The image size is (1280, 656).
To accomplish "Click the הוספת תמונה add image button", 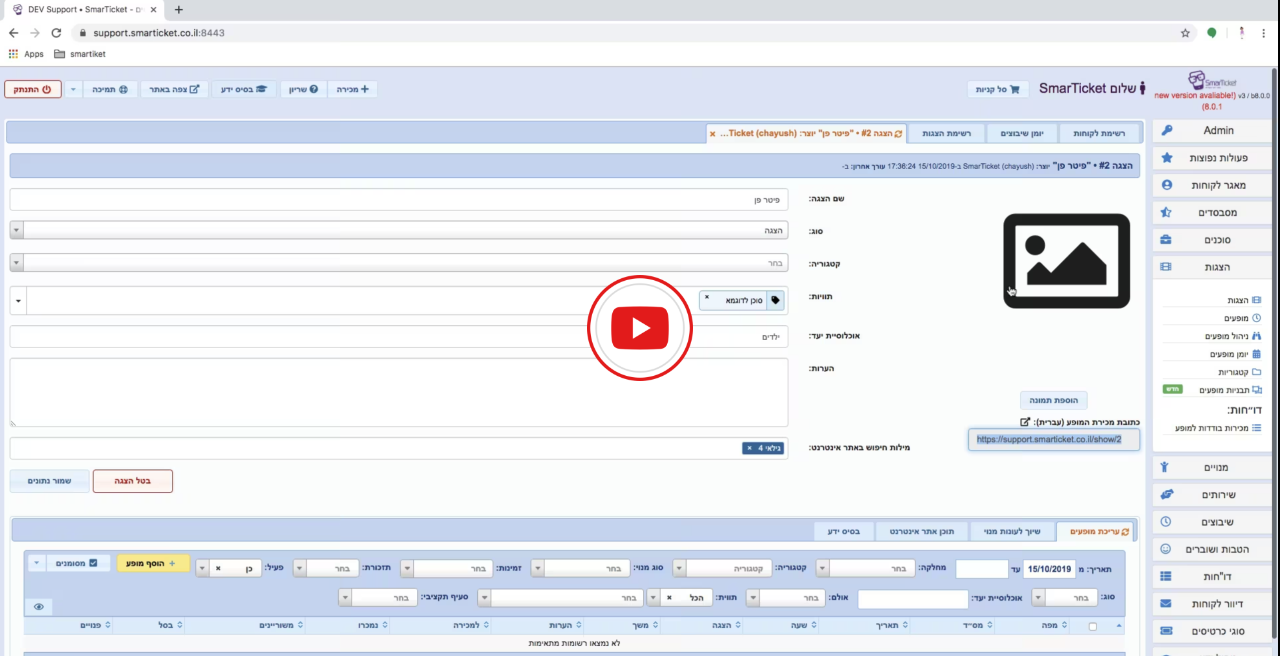I will (1053, 400).
